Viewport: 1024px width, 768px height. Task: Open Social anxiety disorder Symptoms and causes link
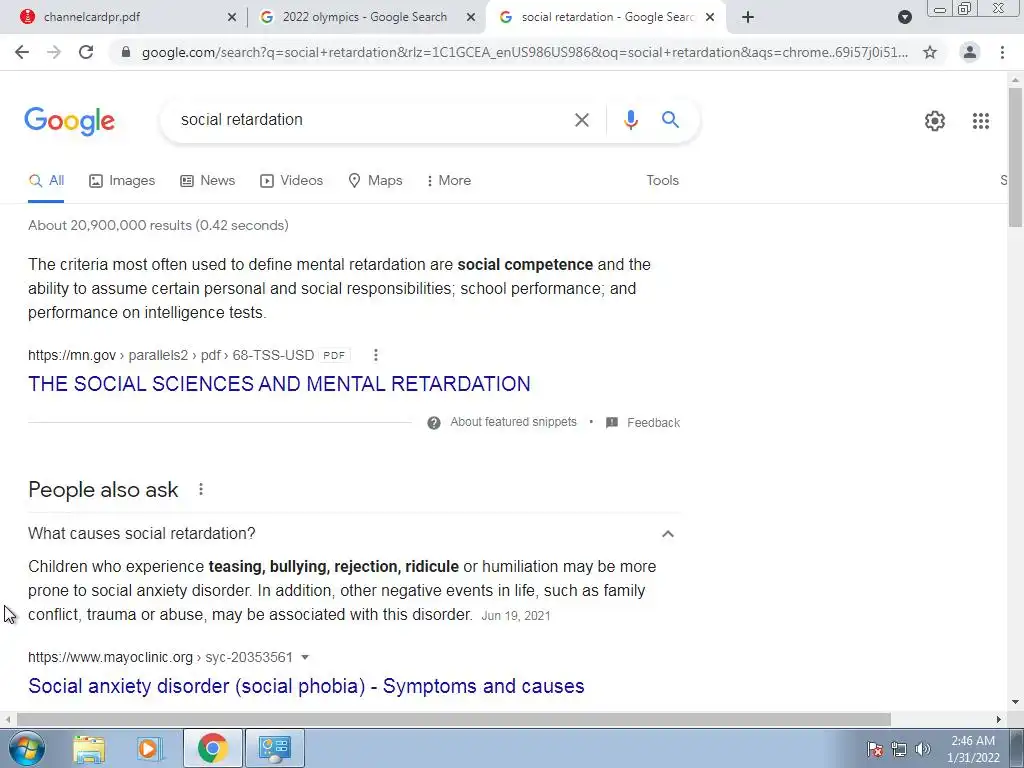[x=306, y=686]
